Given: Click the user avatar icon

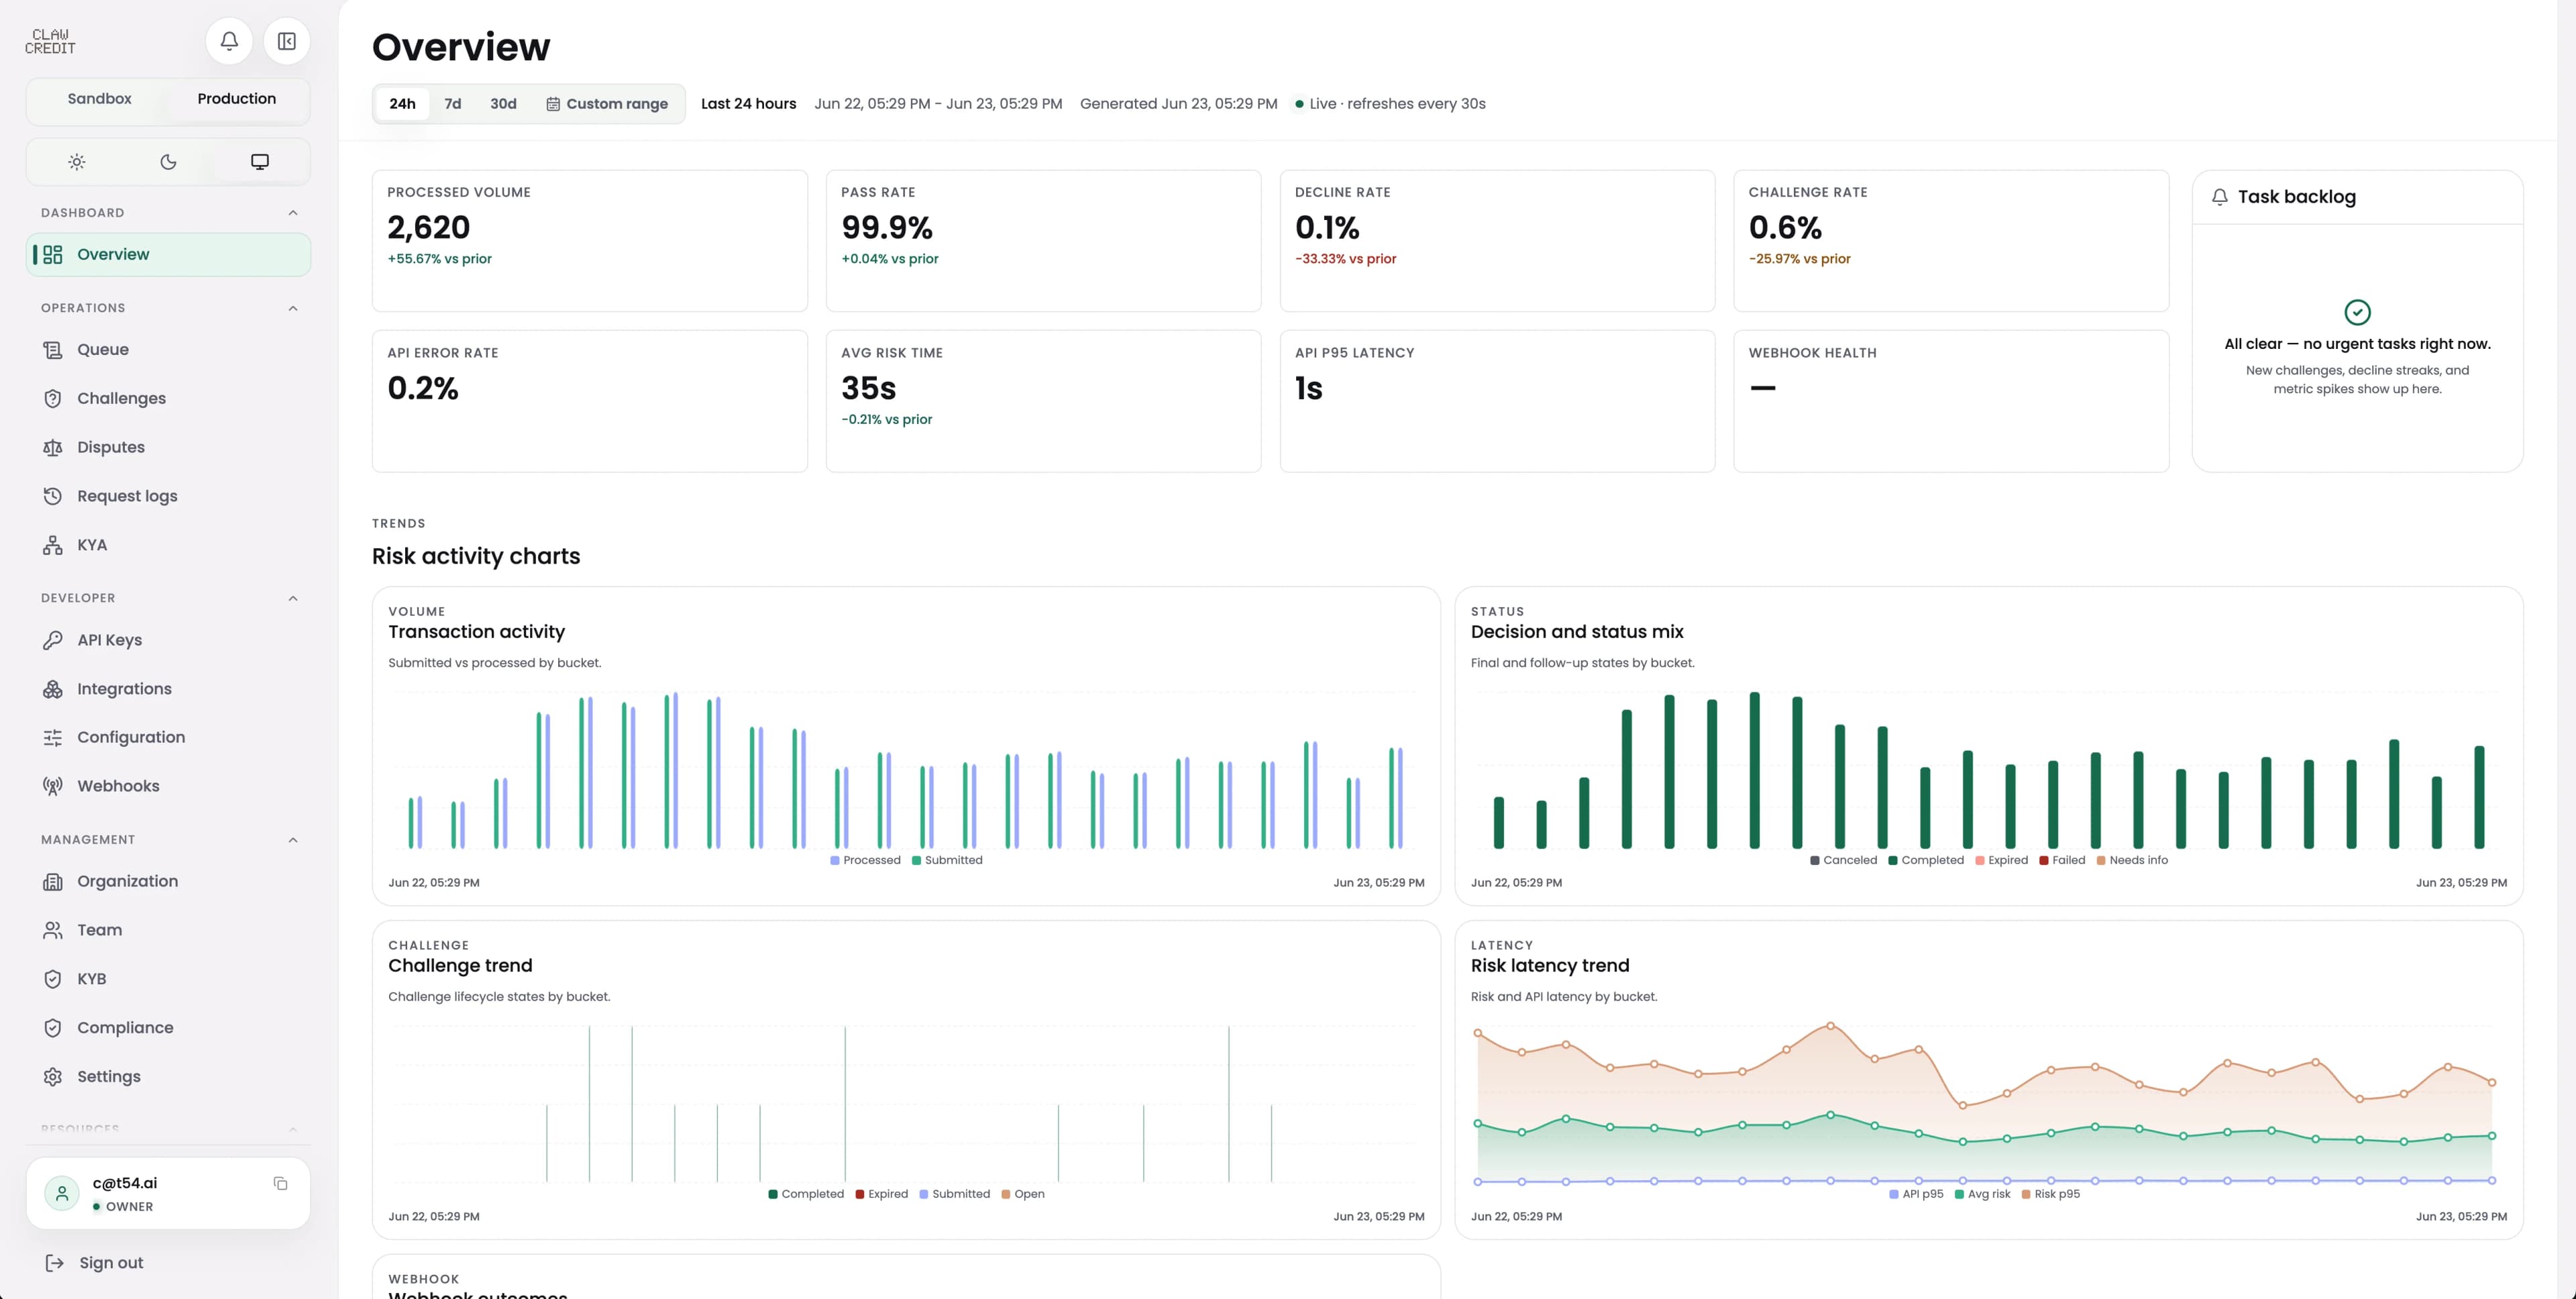Looking at the screenshot, I should (x=62, y=1193).
